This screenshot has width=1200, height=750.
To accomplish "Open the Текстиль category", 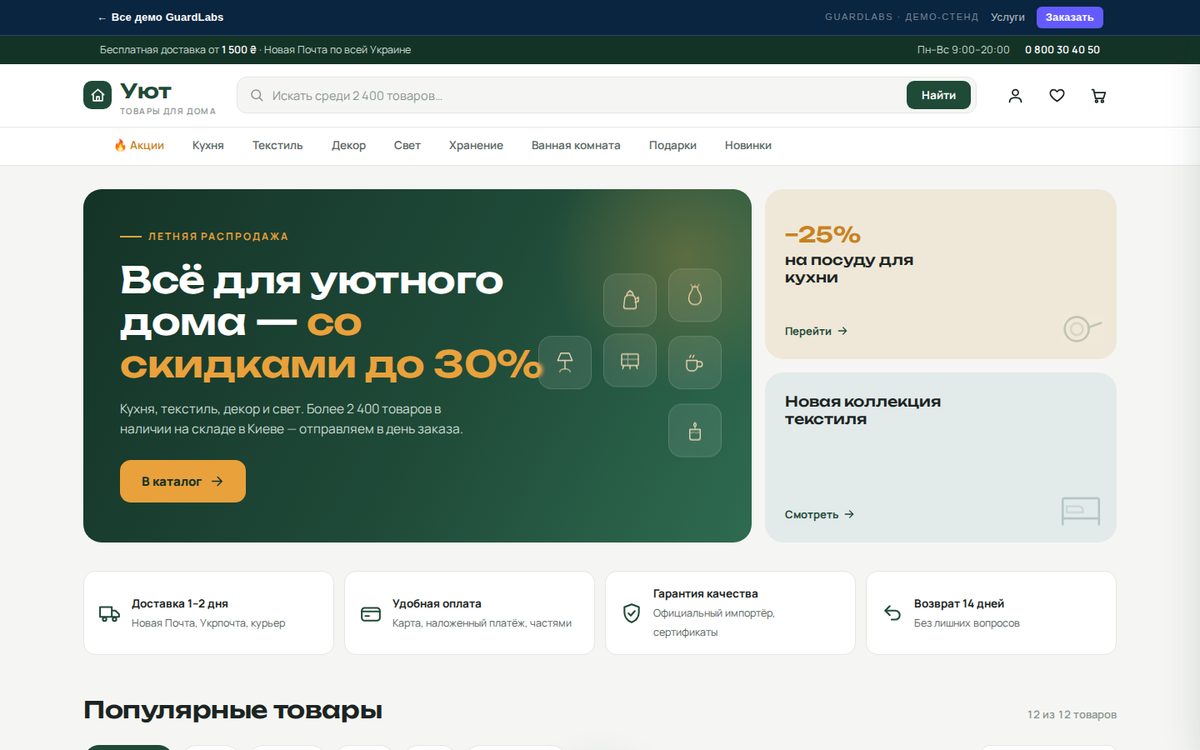I will pyautogui.click(x=278, y=145).
